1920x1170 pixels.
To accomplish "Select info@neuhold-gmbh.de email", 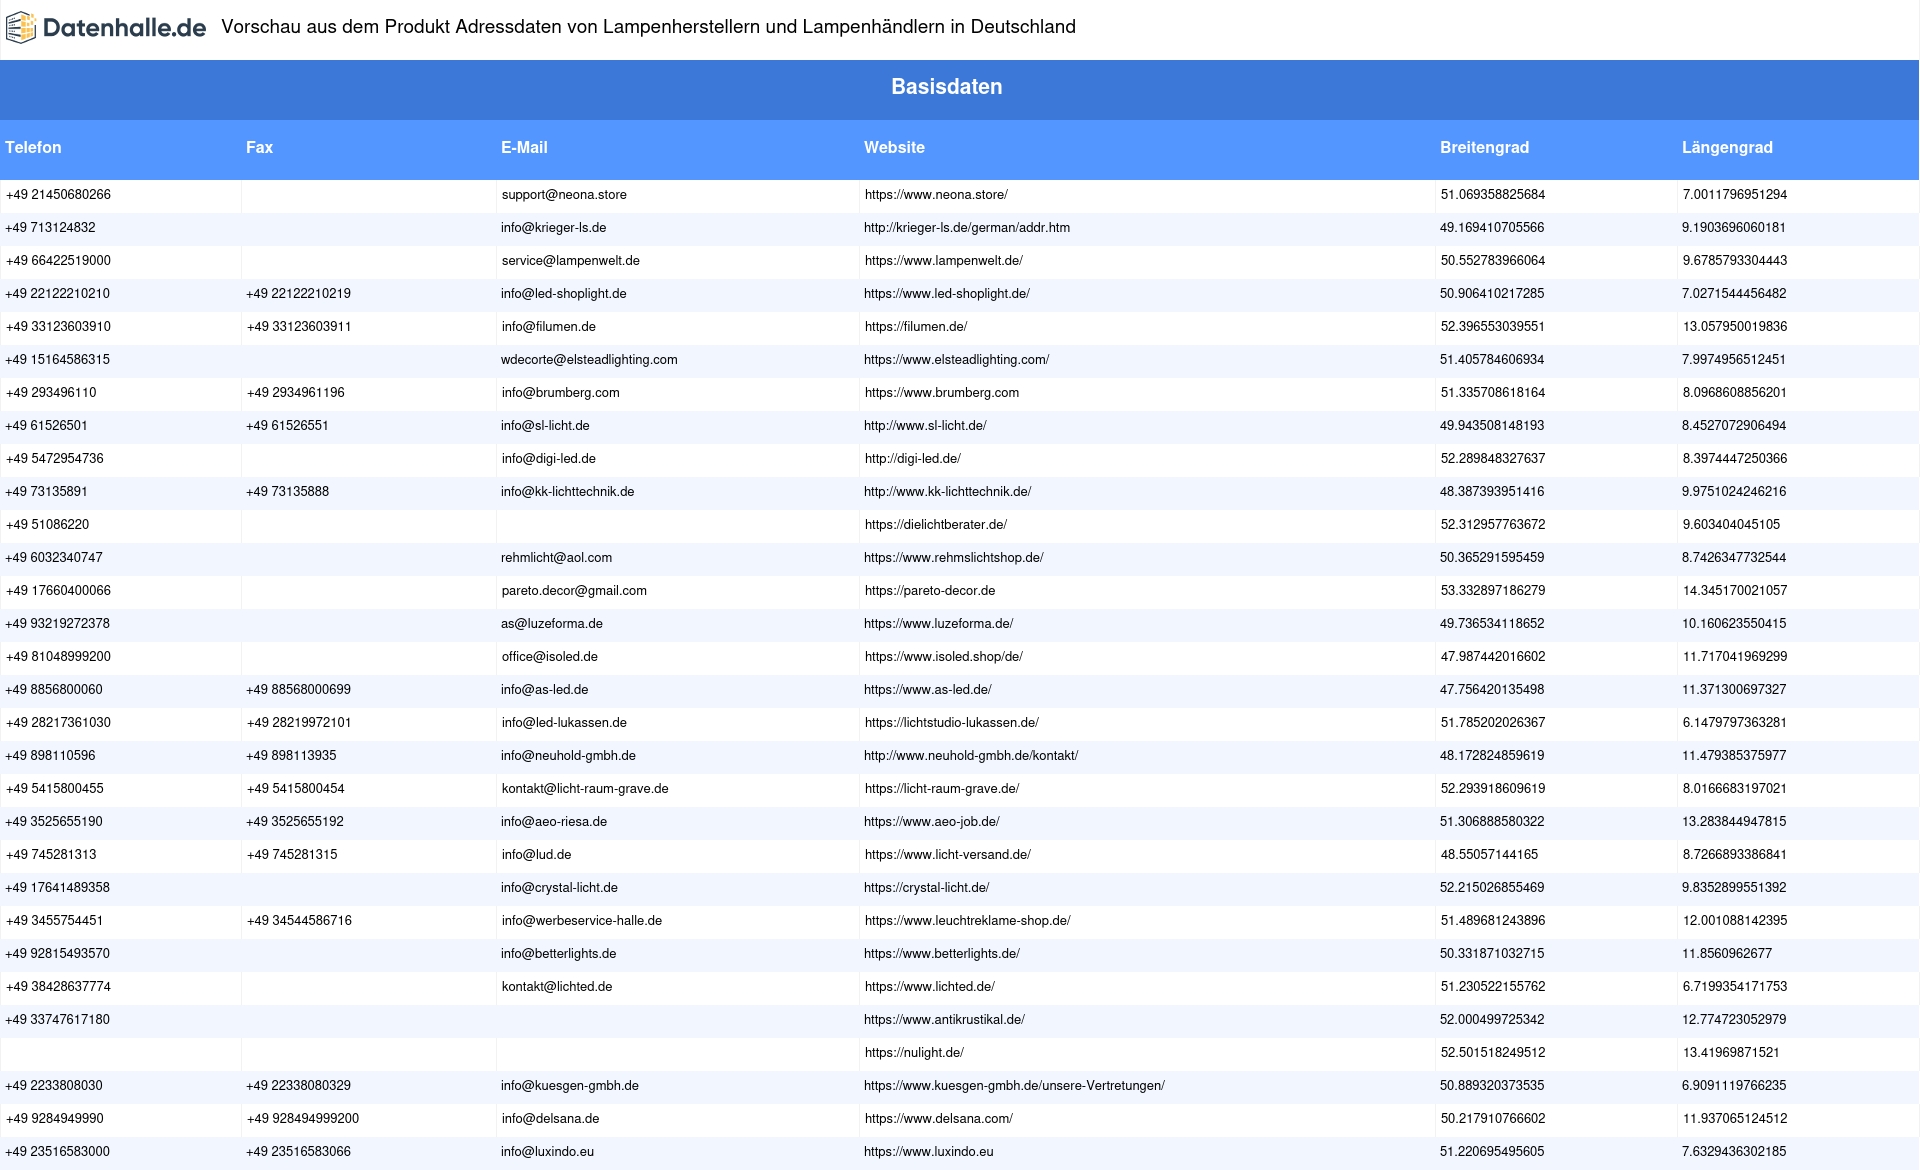I will (x=568, y=756).
